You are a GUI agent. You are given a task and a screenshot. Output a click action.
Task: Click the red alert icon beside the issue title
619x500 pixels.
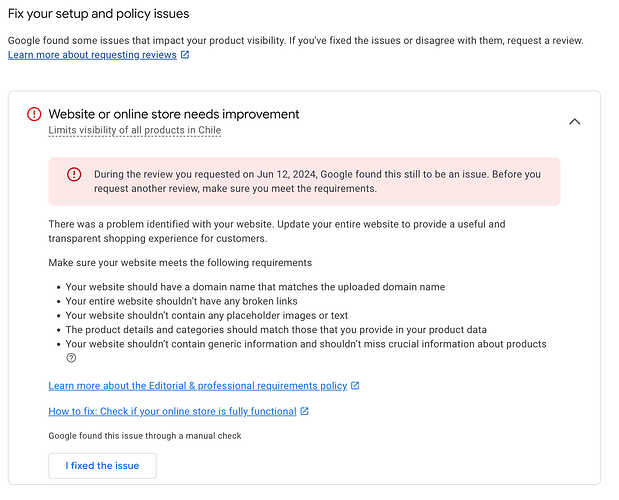pyautogui.click(x=34, y=115)
